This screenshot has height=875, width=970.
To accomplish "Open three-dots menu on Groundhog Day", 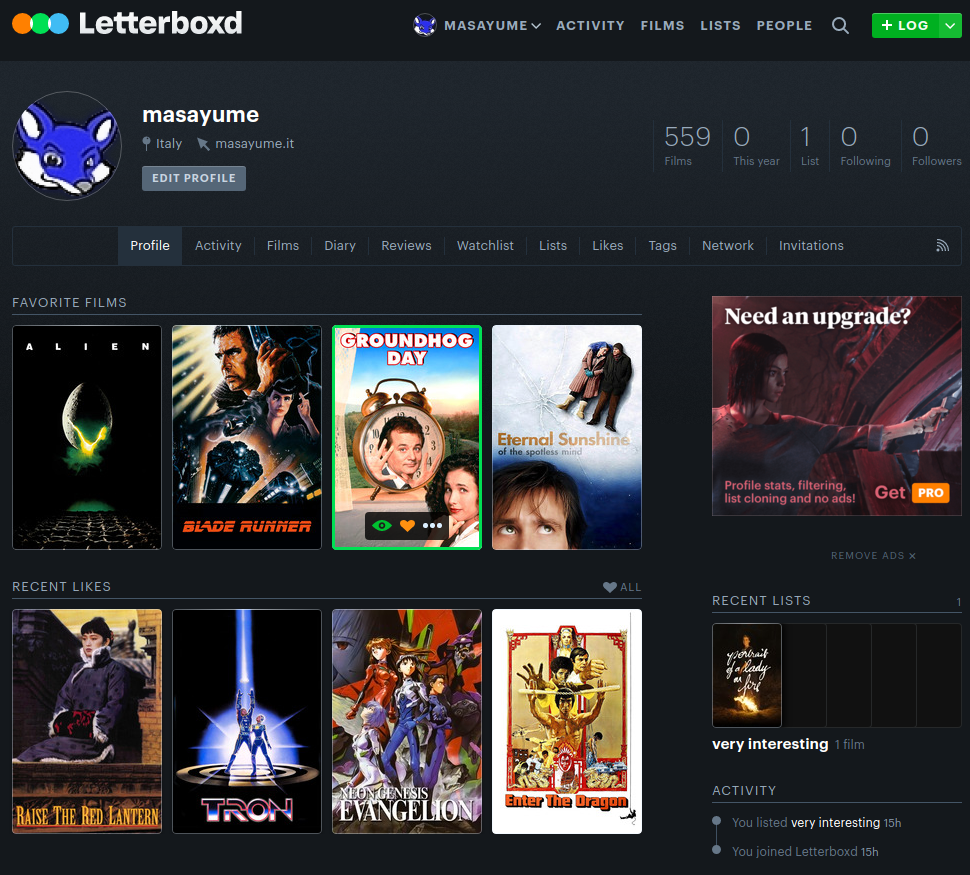I will 432,525.
